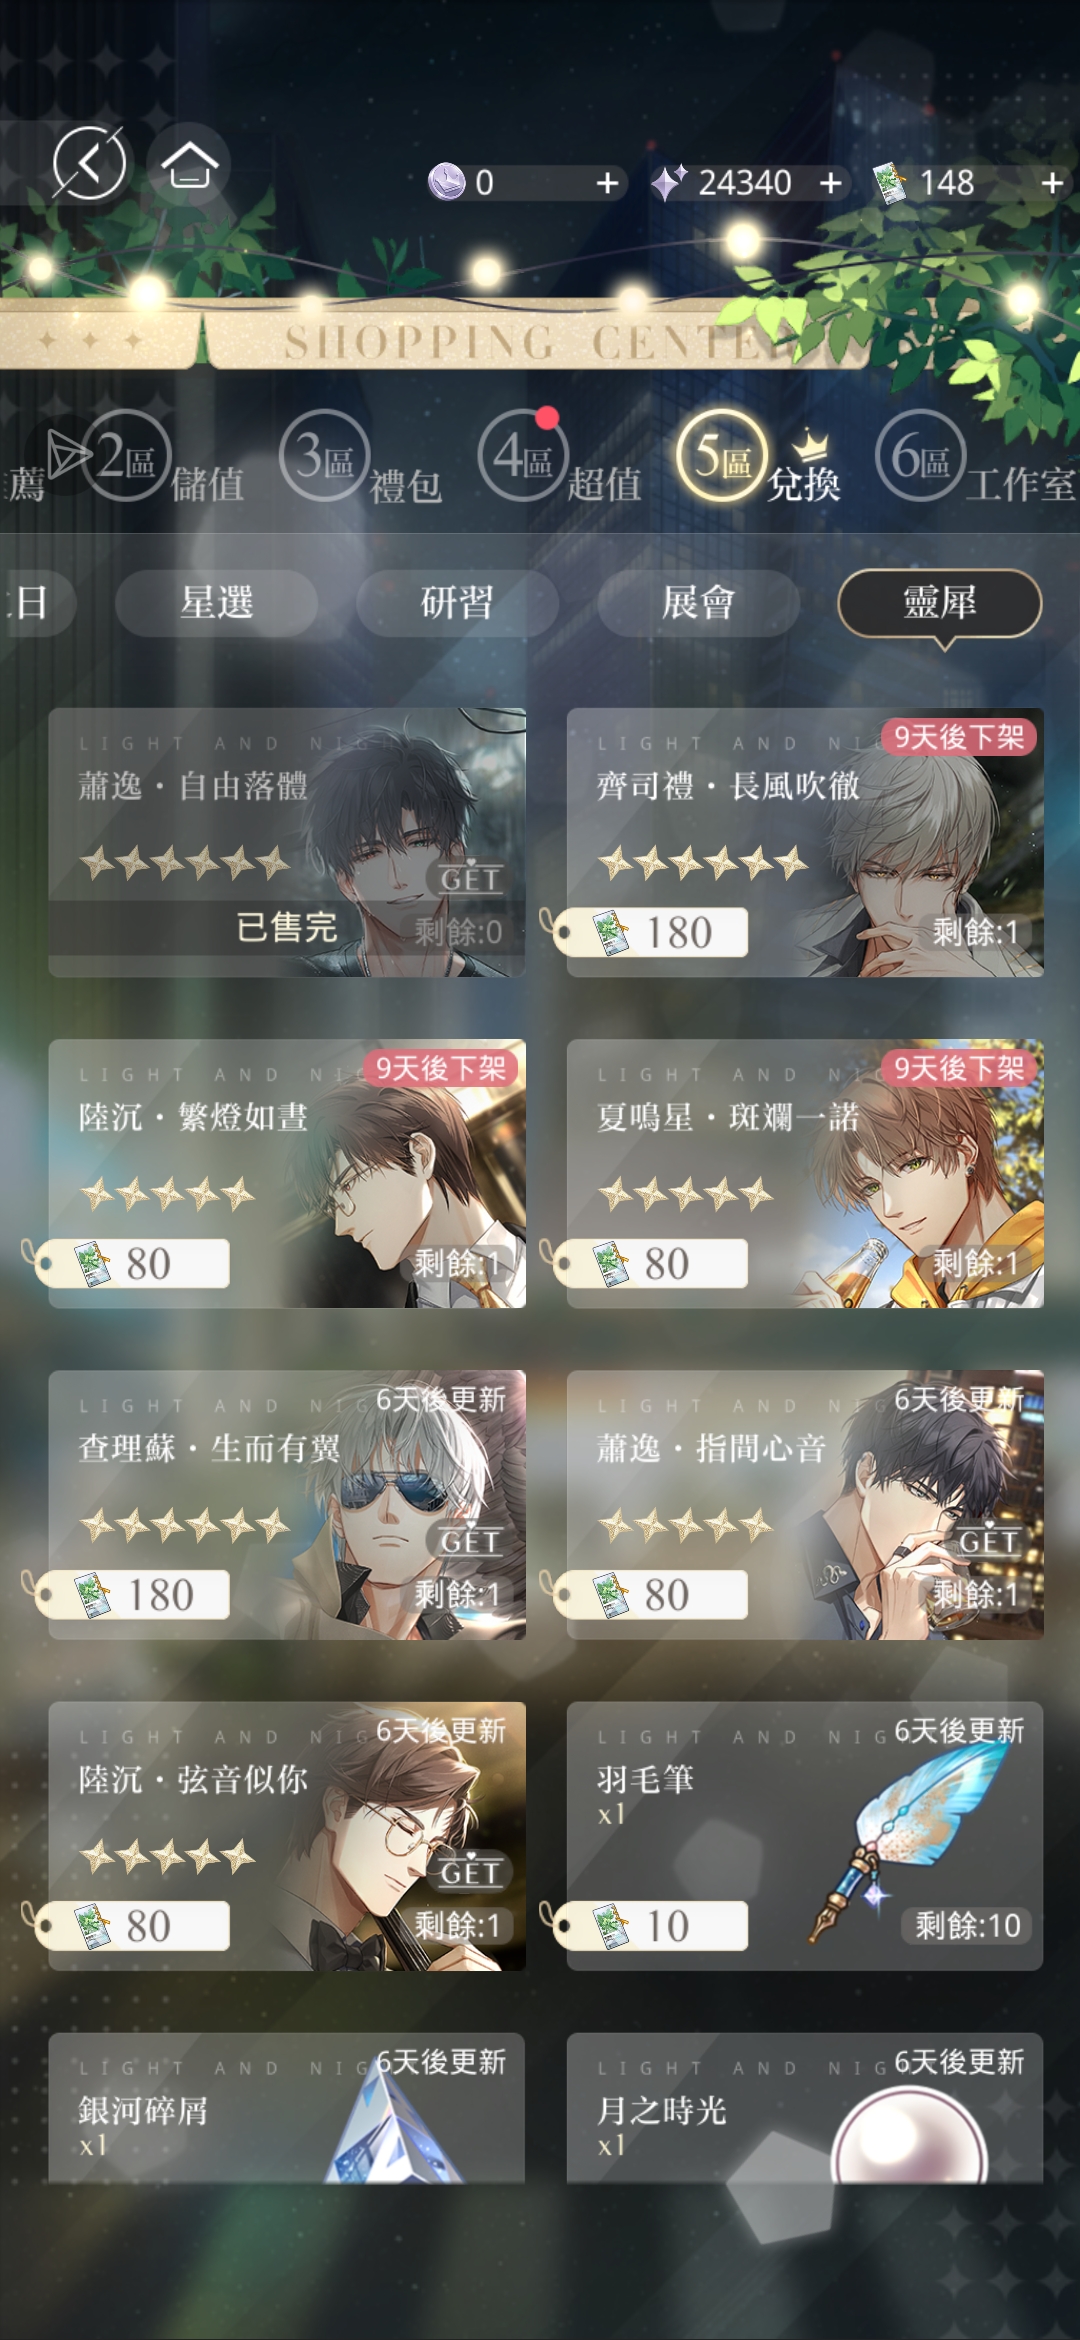Select the 星選 filter

[216, 603]
